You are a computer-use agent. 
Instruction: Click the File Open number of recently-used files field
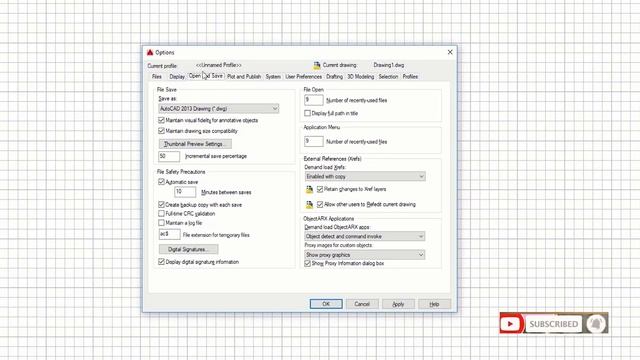click(x=313, y=100)
